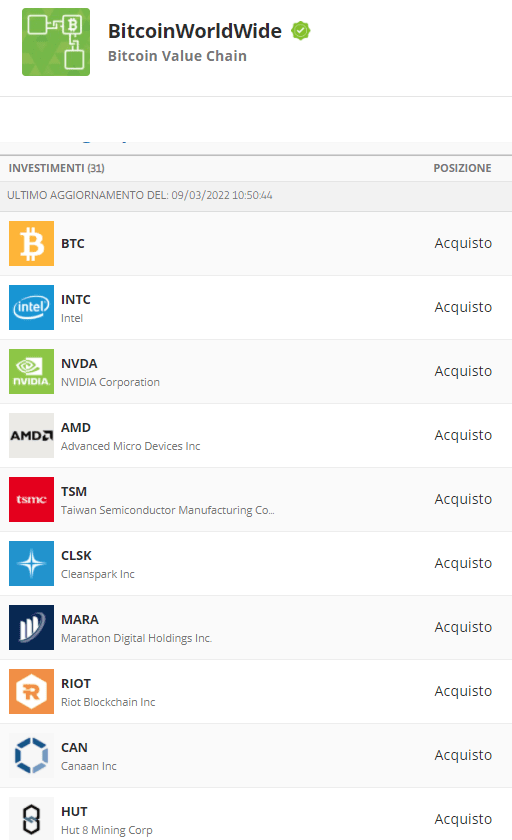Click the Marathon Digital Holdings logo

point(32,627)
